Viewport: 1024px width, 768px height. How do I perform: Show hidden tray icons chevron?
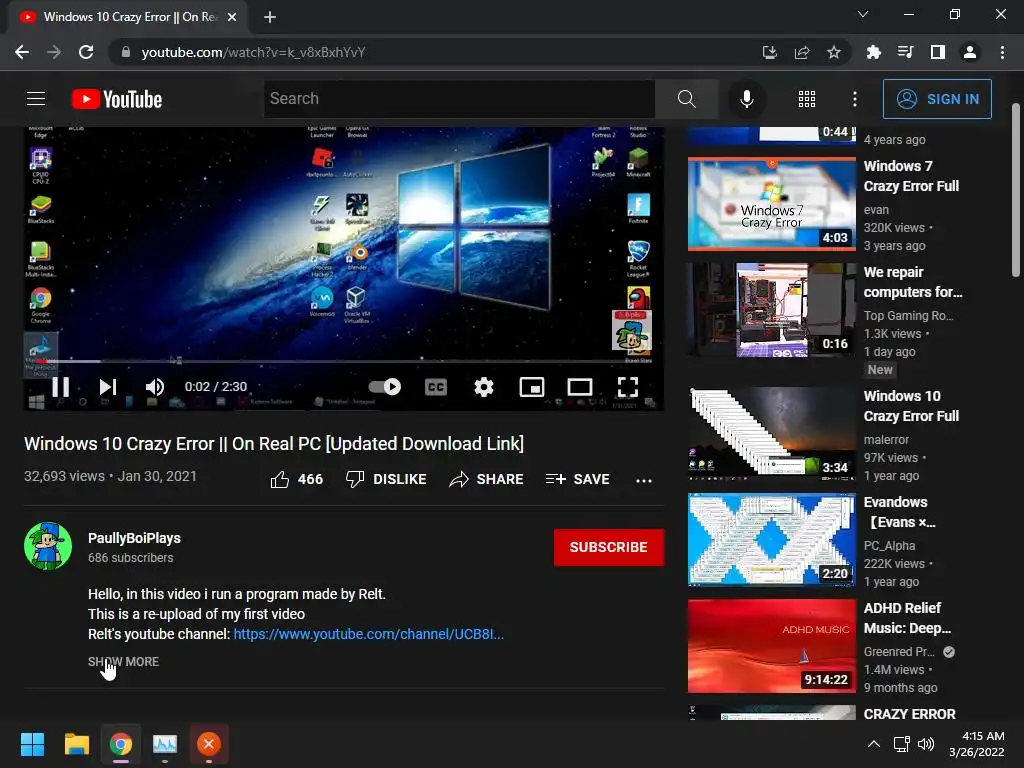coord(873,744)
